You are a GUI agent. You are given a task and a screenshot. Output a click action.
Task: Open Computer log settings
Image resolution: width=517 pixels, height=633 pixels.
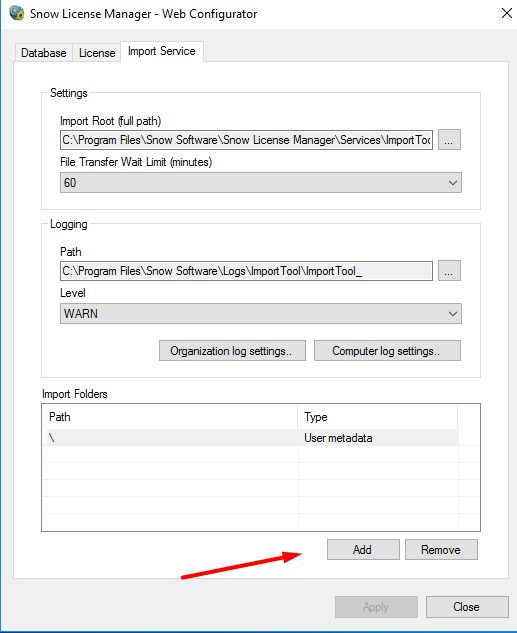click(387, 350)
